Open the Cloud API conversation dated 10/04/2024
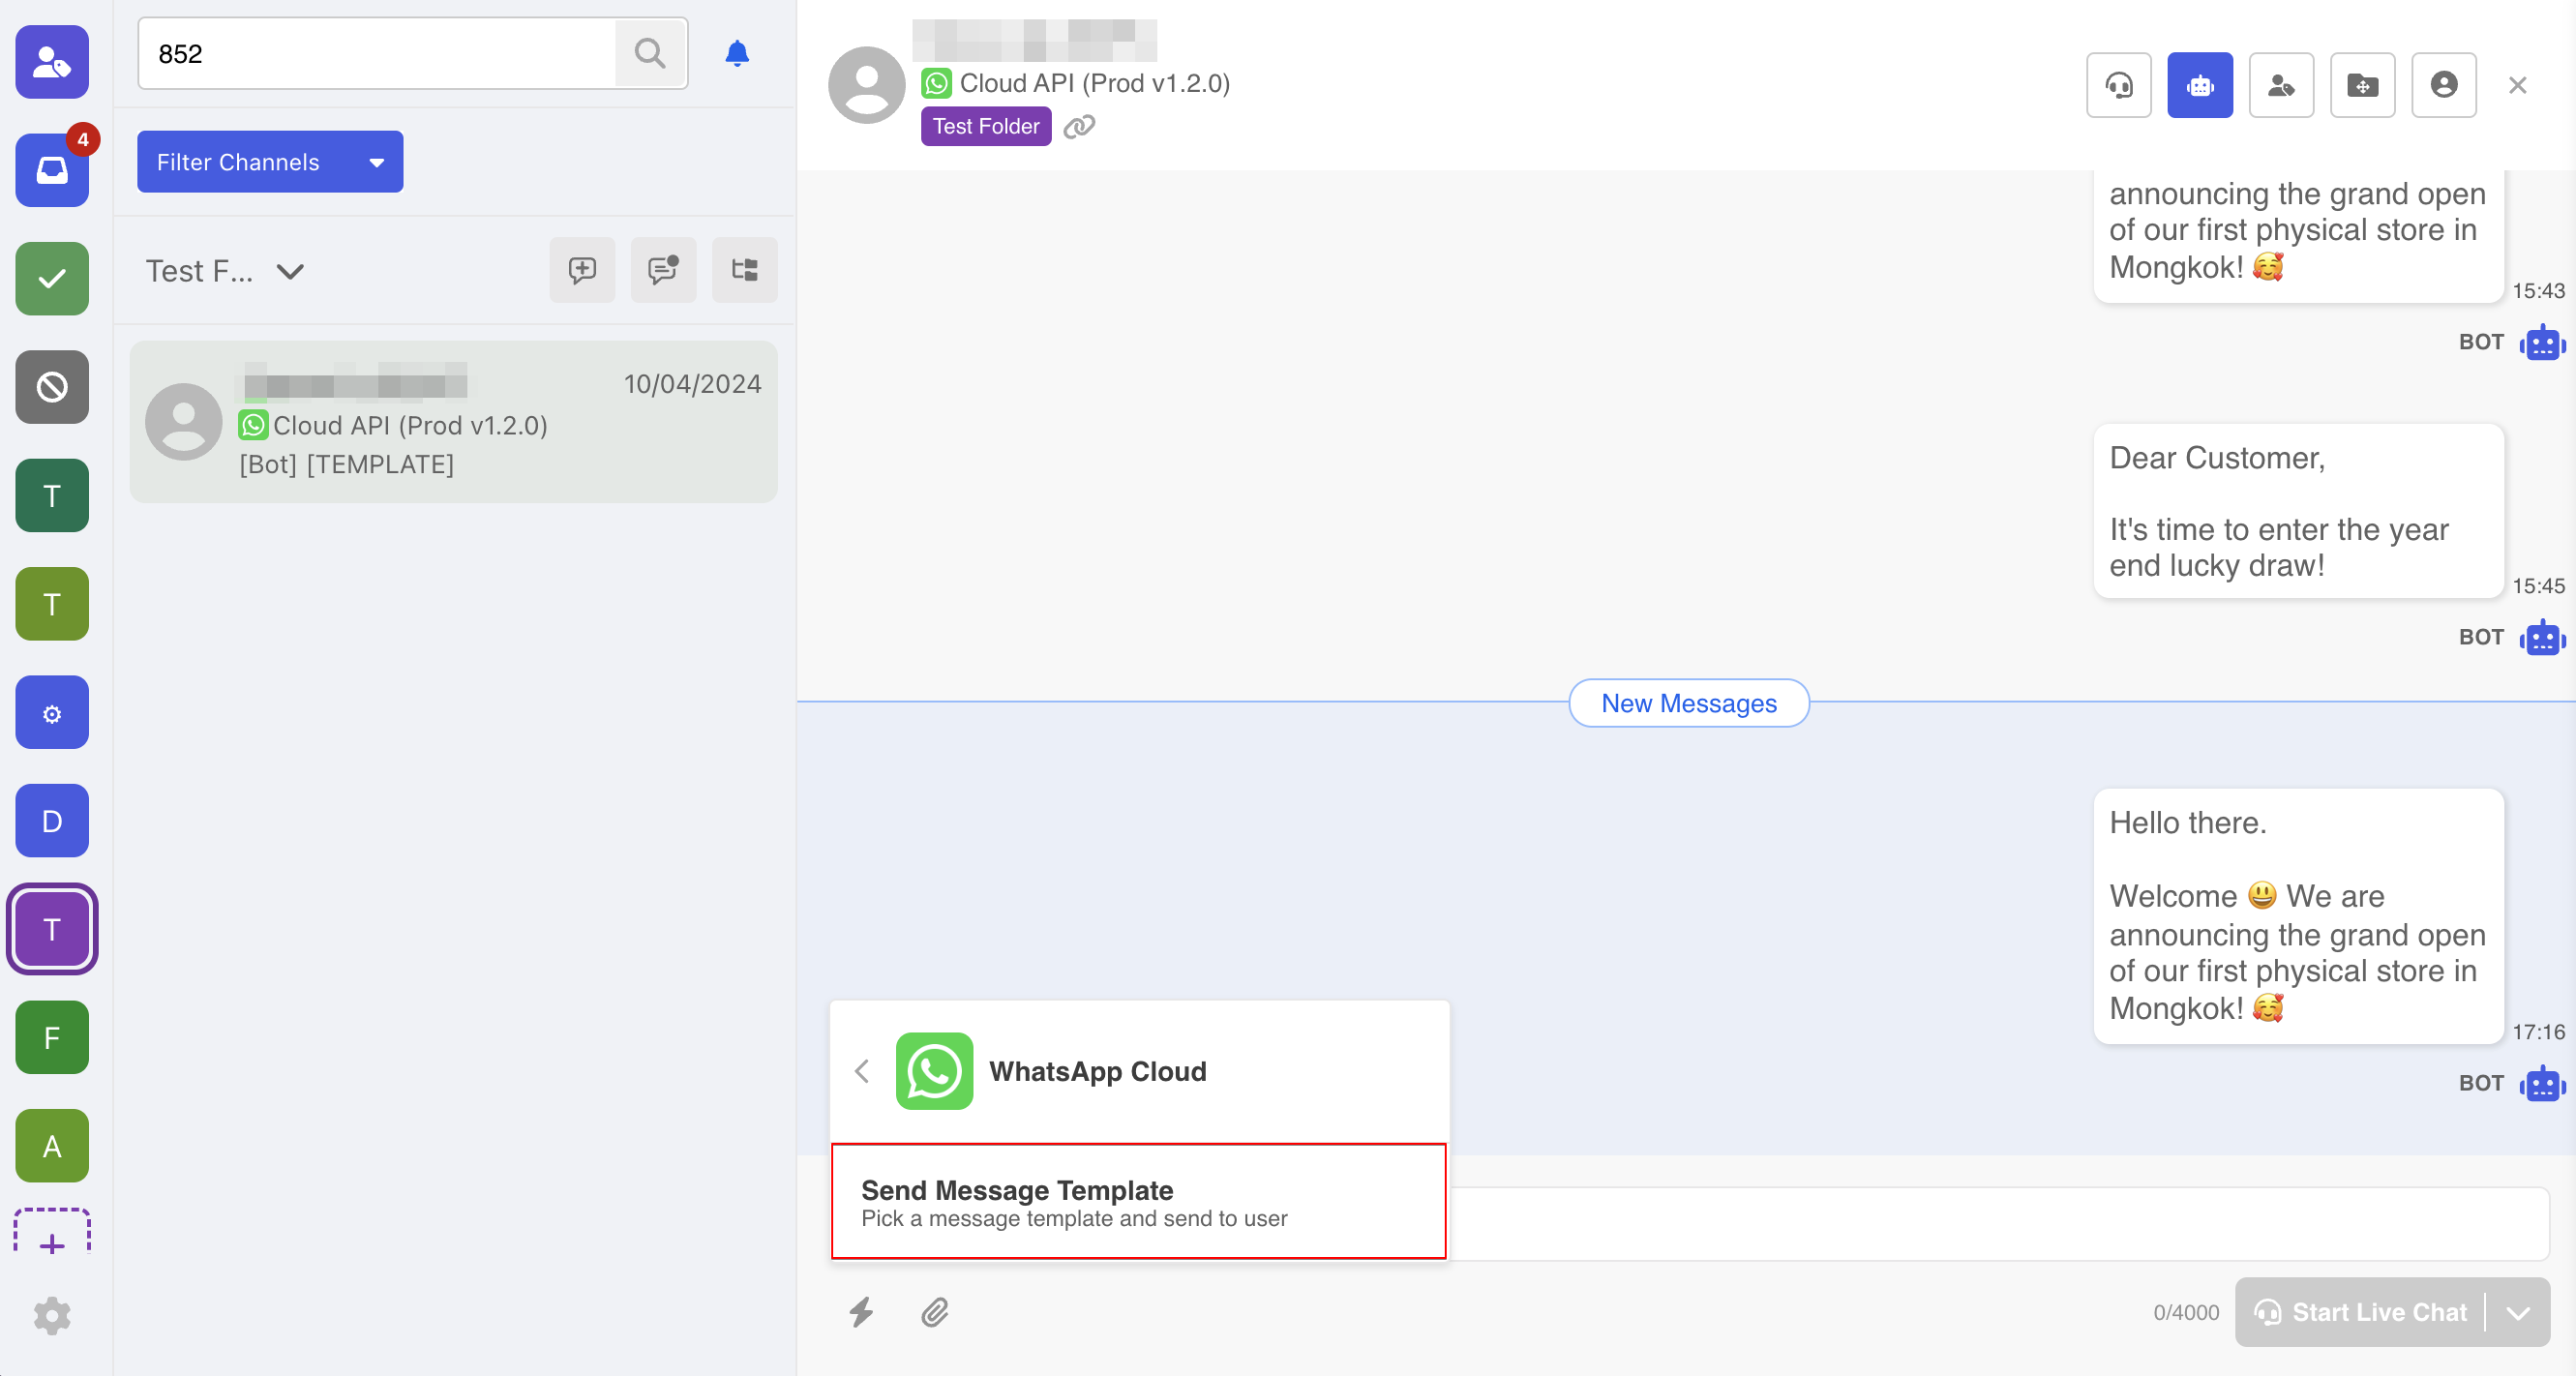The image size is (2576, 1376). coord(453,422)
